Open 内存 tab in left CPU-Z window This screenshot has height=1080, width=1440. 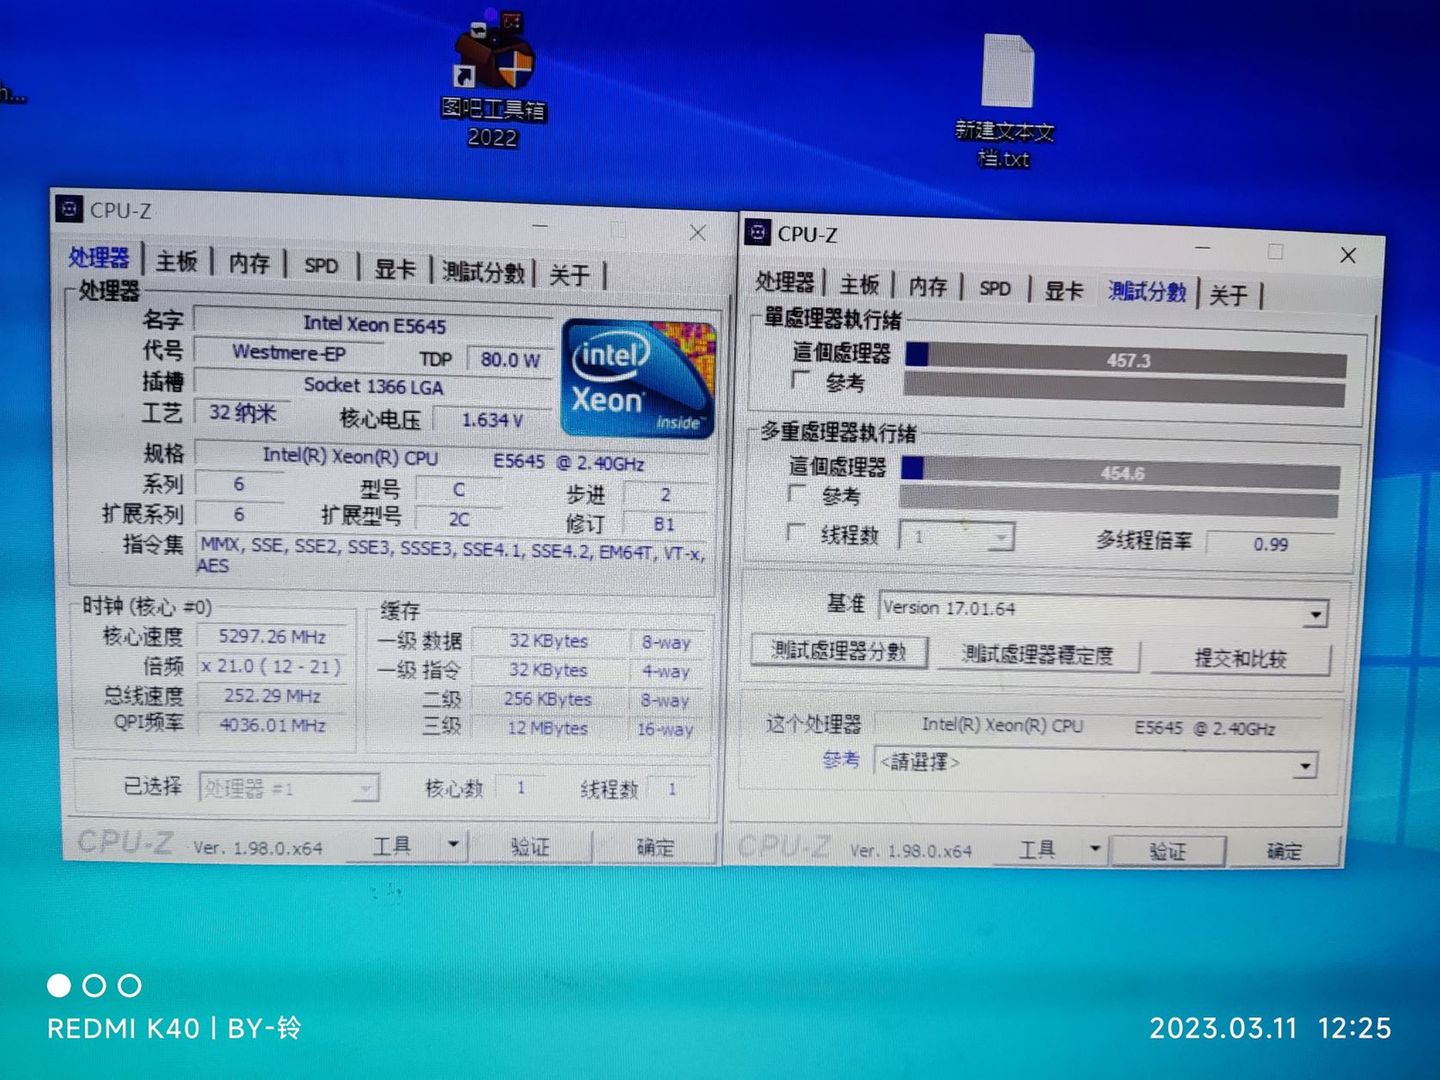click(249, 263)
